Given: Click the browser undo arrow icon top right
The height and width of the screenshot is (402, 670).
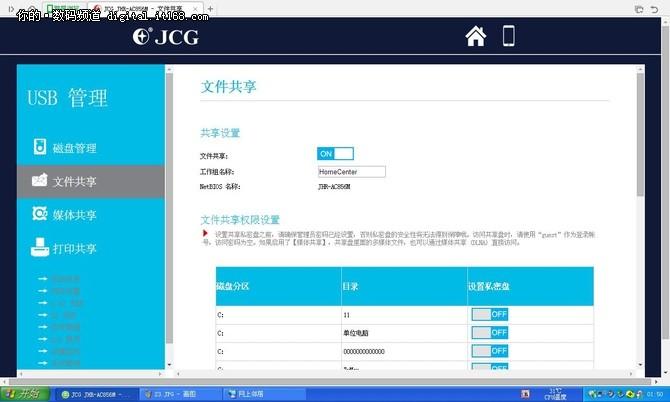Looking at the screenshot, I should (655, 9).
